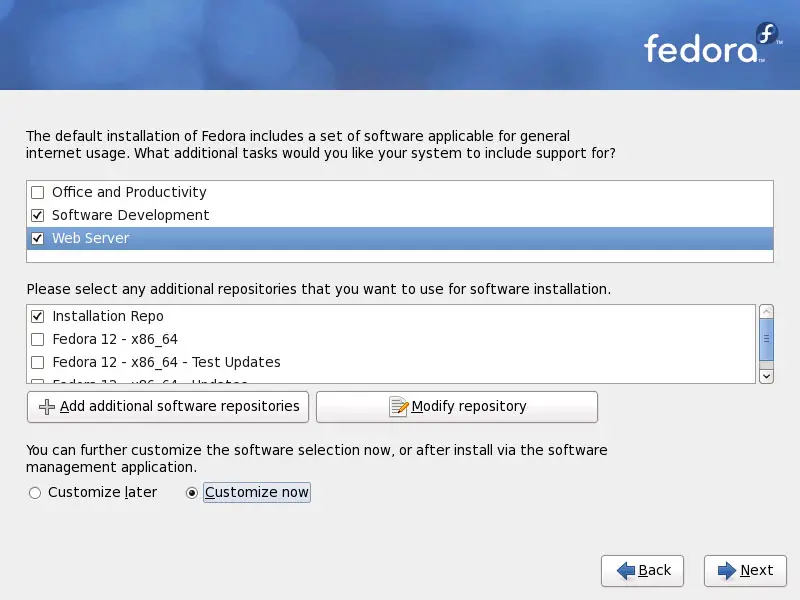Click the plus icon on Add repositories
This screenshot has width=800, height=600.
47,407
